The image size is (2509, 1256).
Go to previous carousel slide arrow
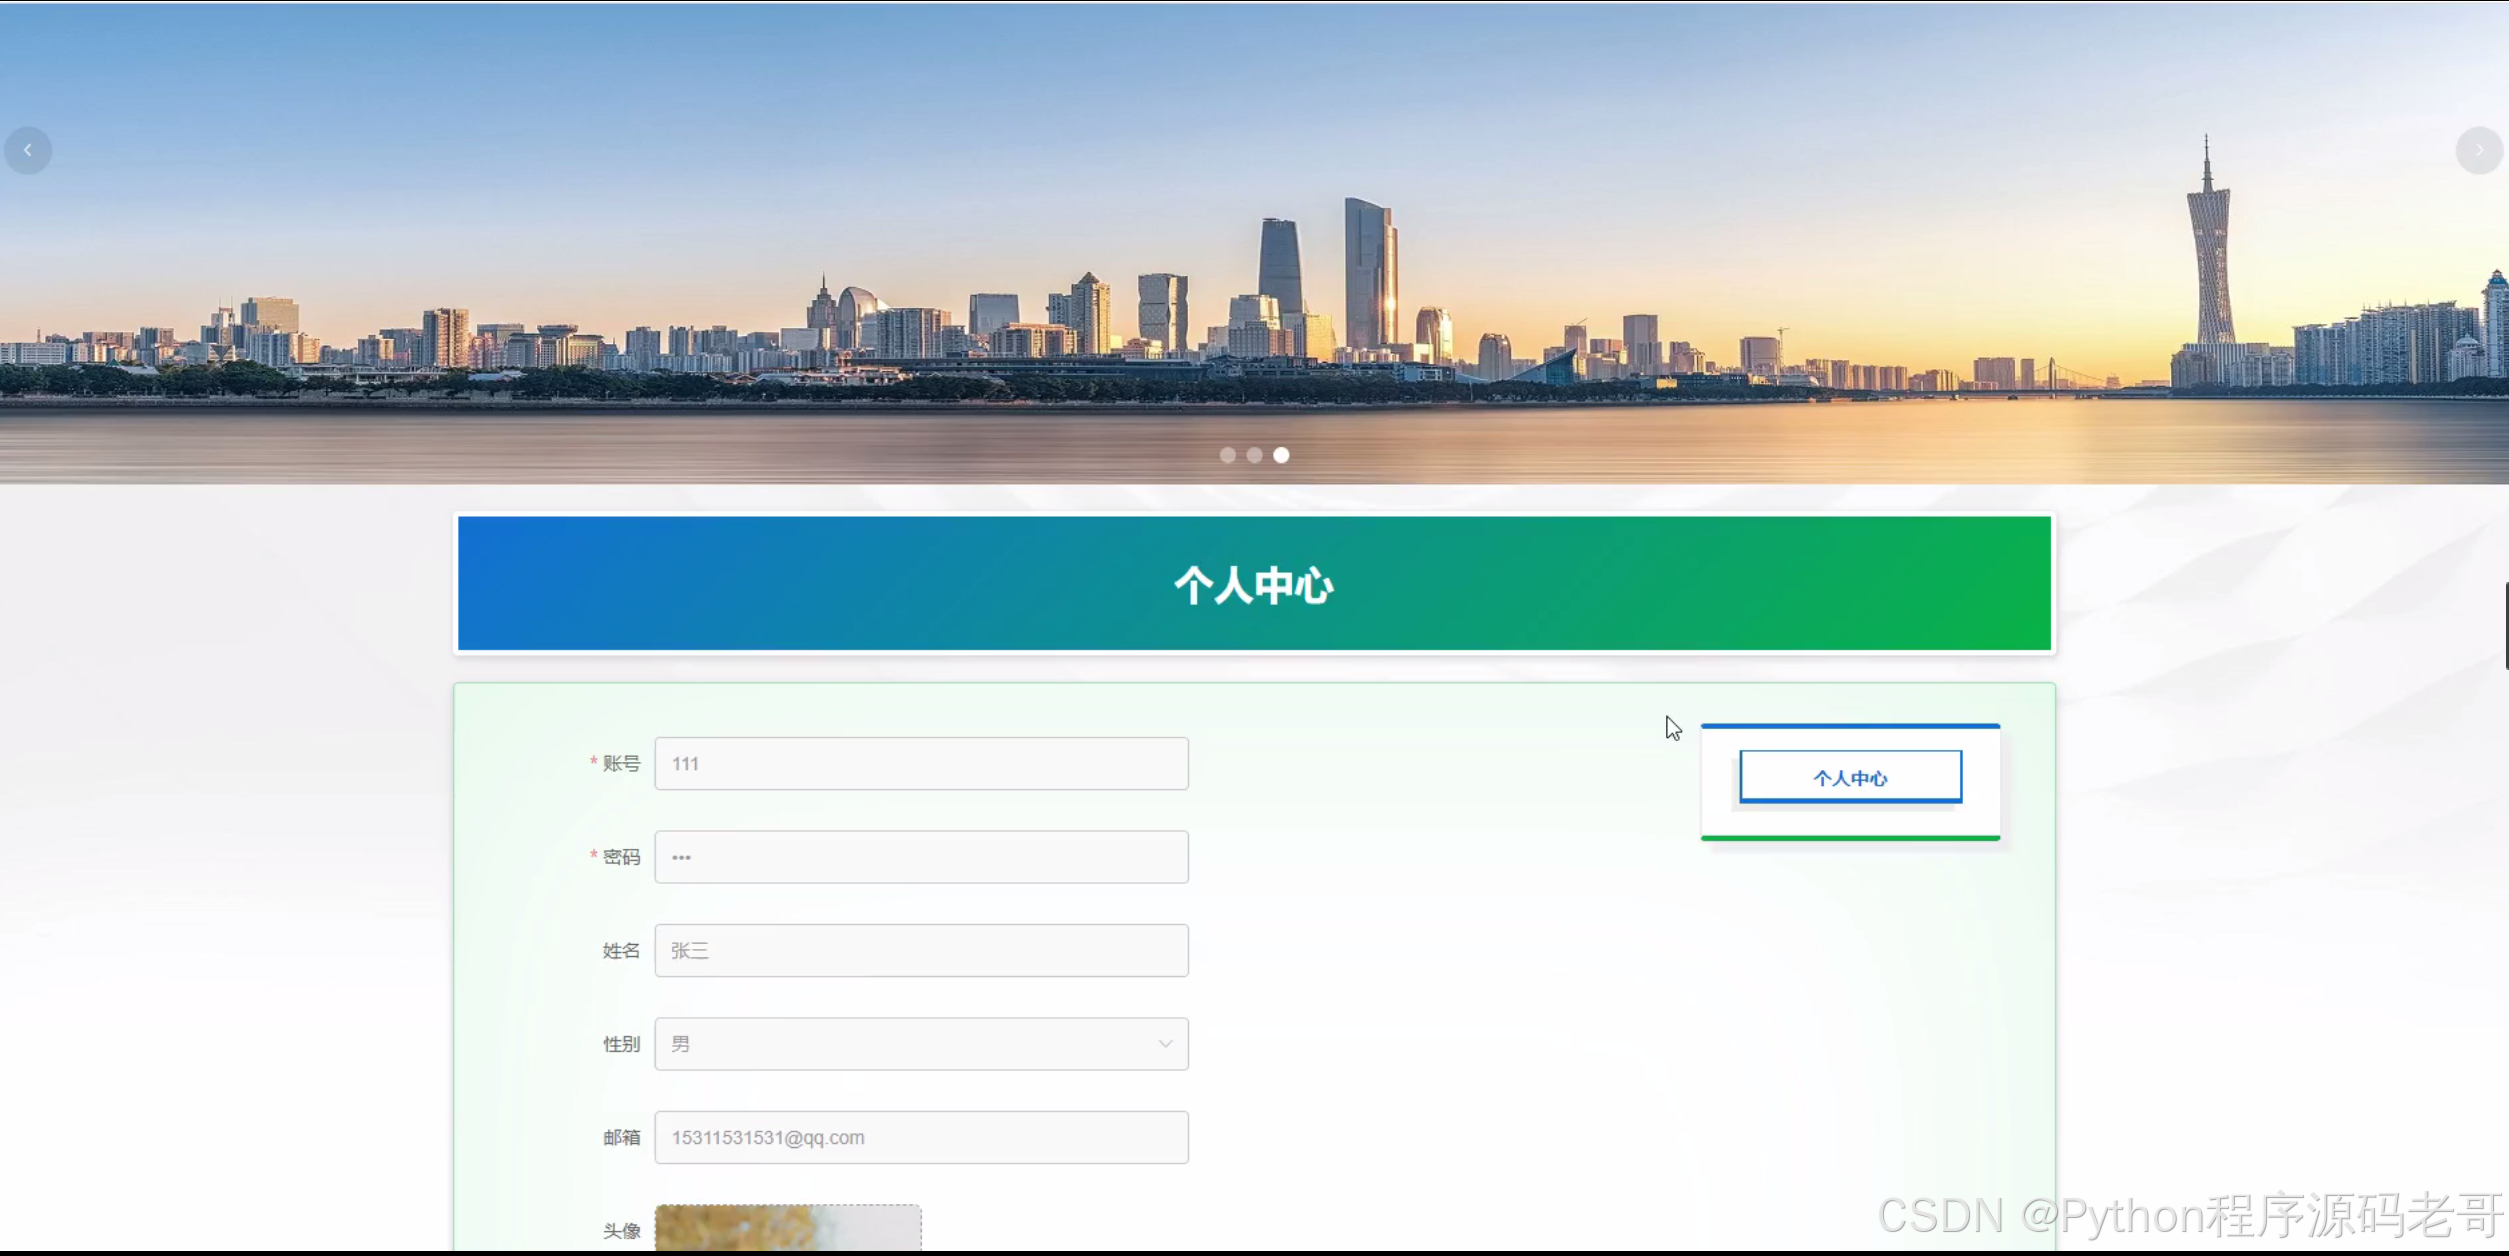tap(28, 150)
